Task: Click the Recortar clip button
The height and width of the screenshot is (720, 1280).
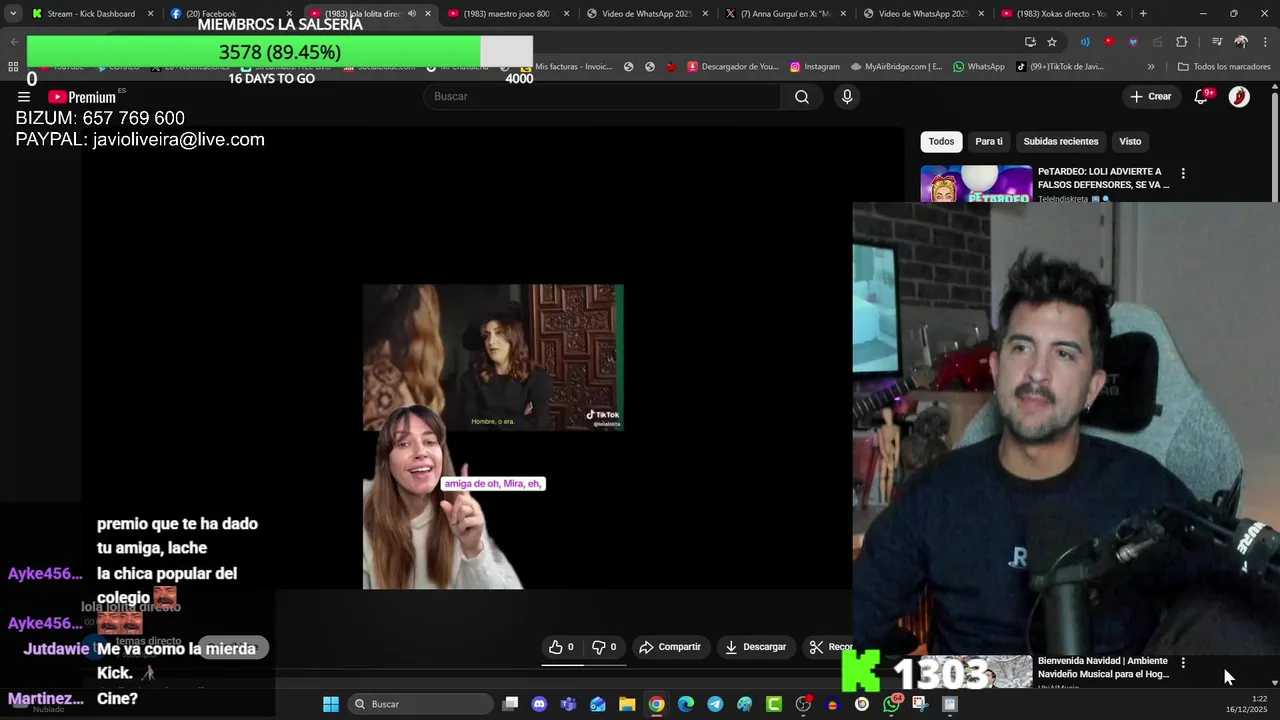Action: (x=829, y=647)
